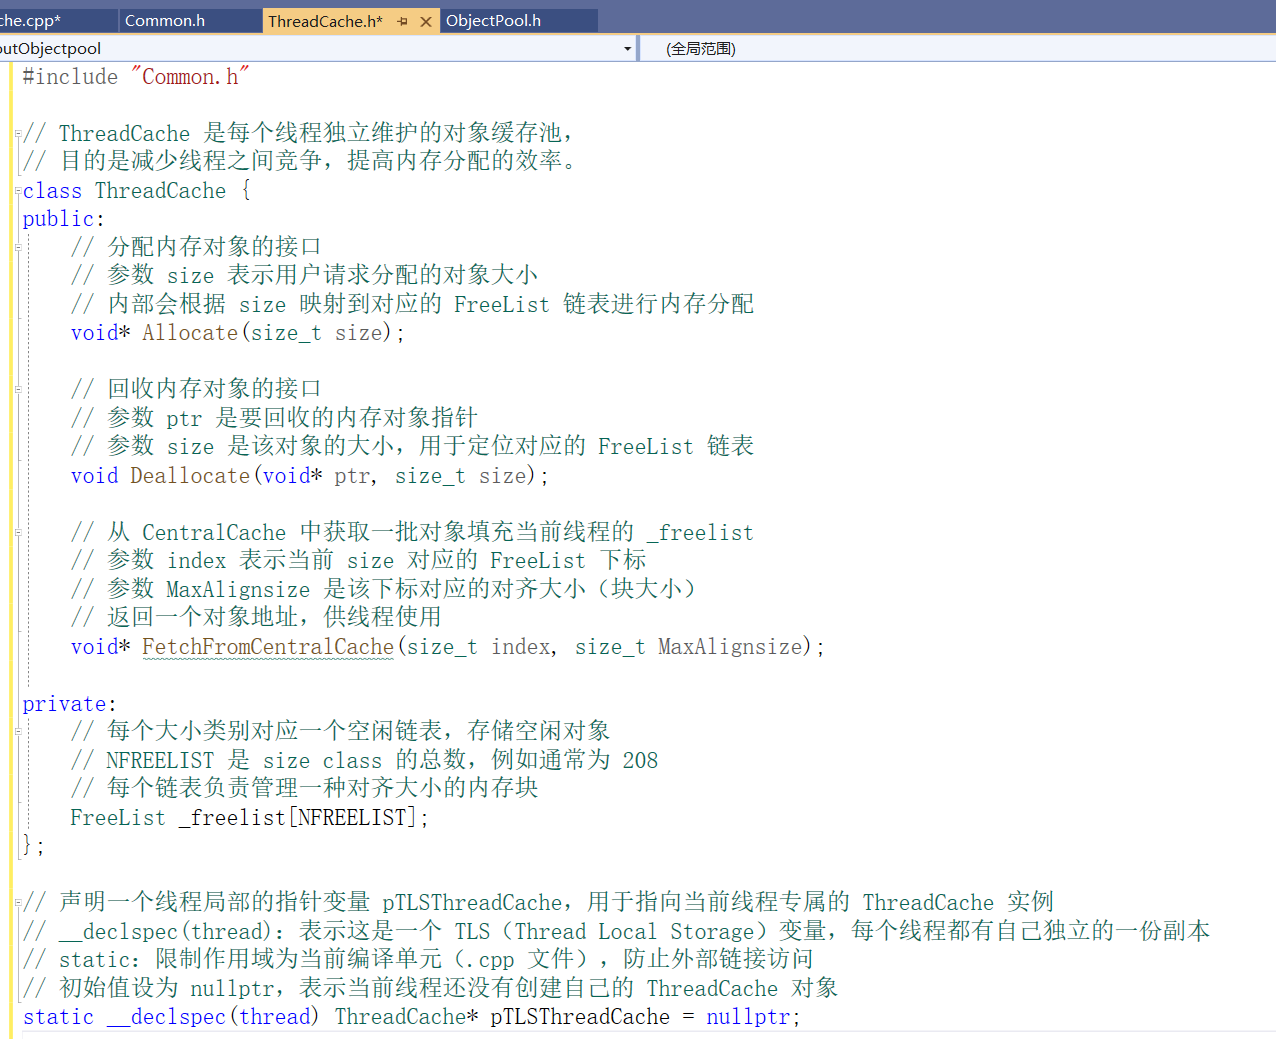Pin the ThreadCache.h tab

coord(402,21)
